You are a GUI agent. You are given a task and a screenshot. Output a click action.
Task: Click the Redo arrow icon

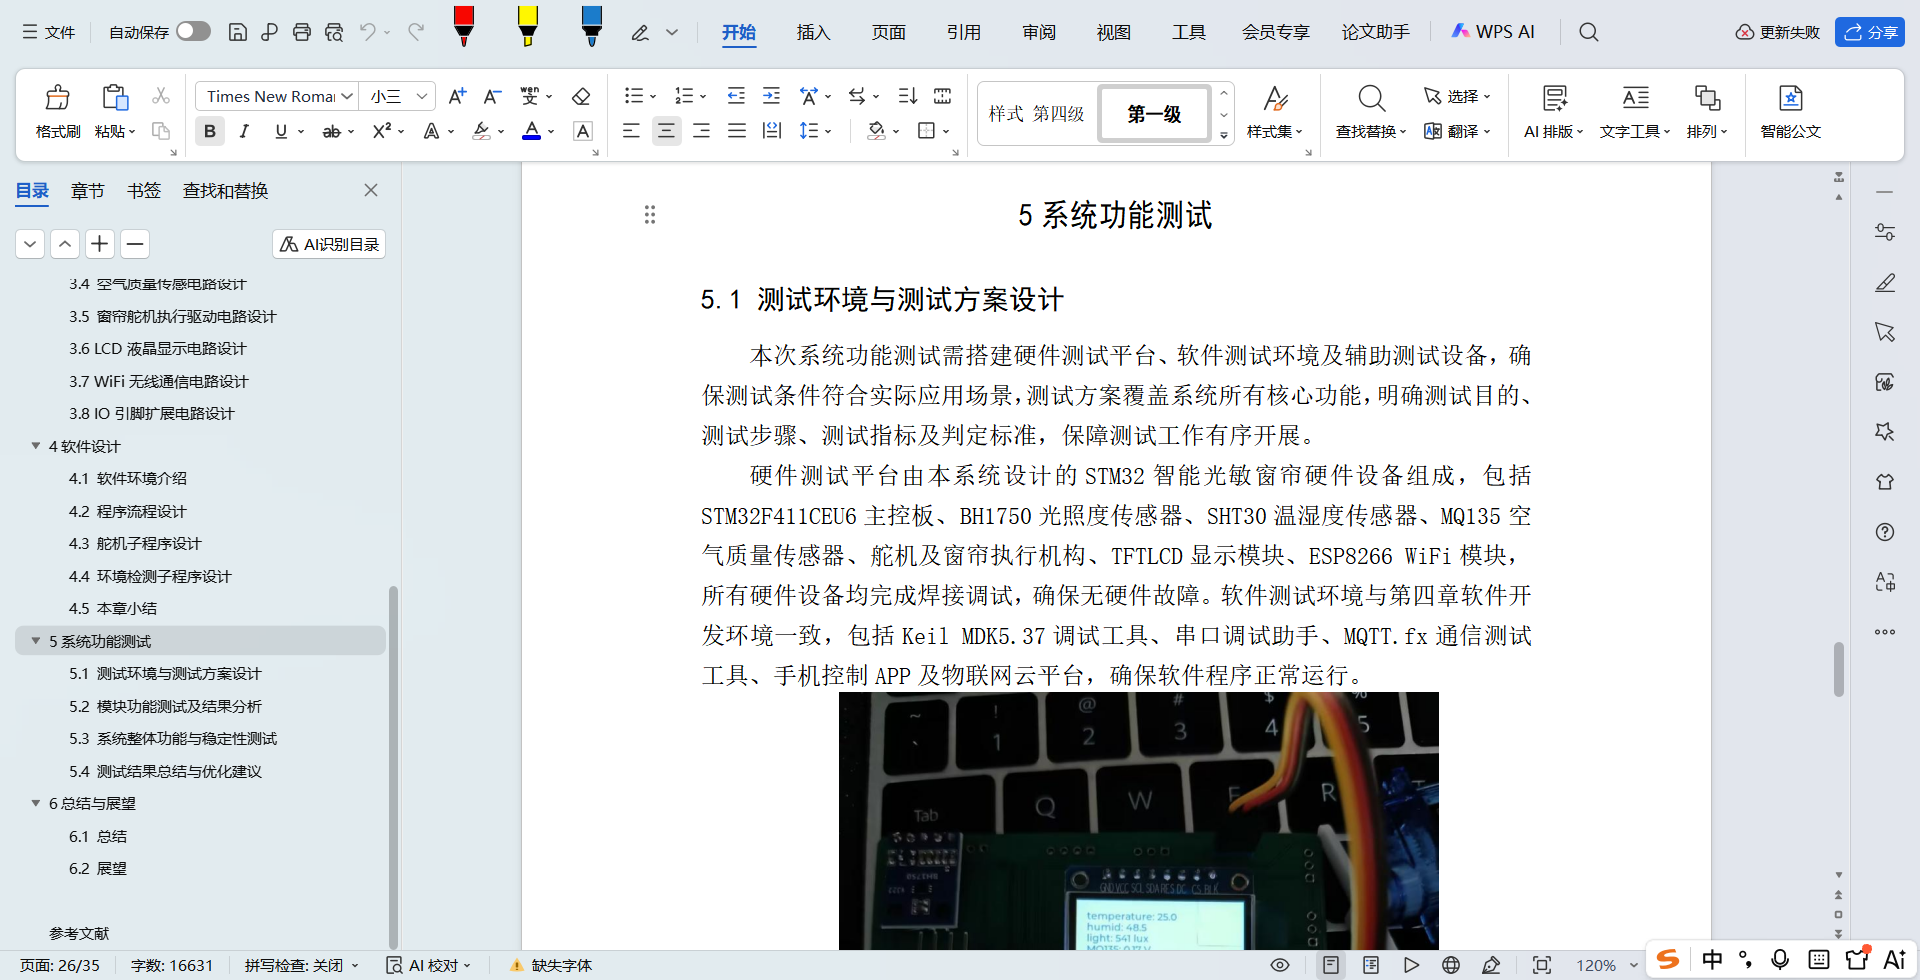[x=416, y=32]
